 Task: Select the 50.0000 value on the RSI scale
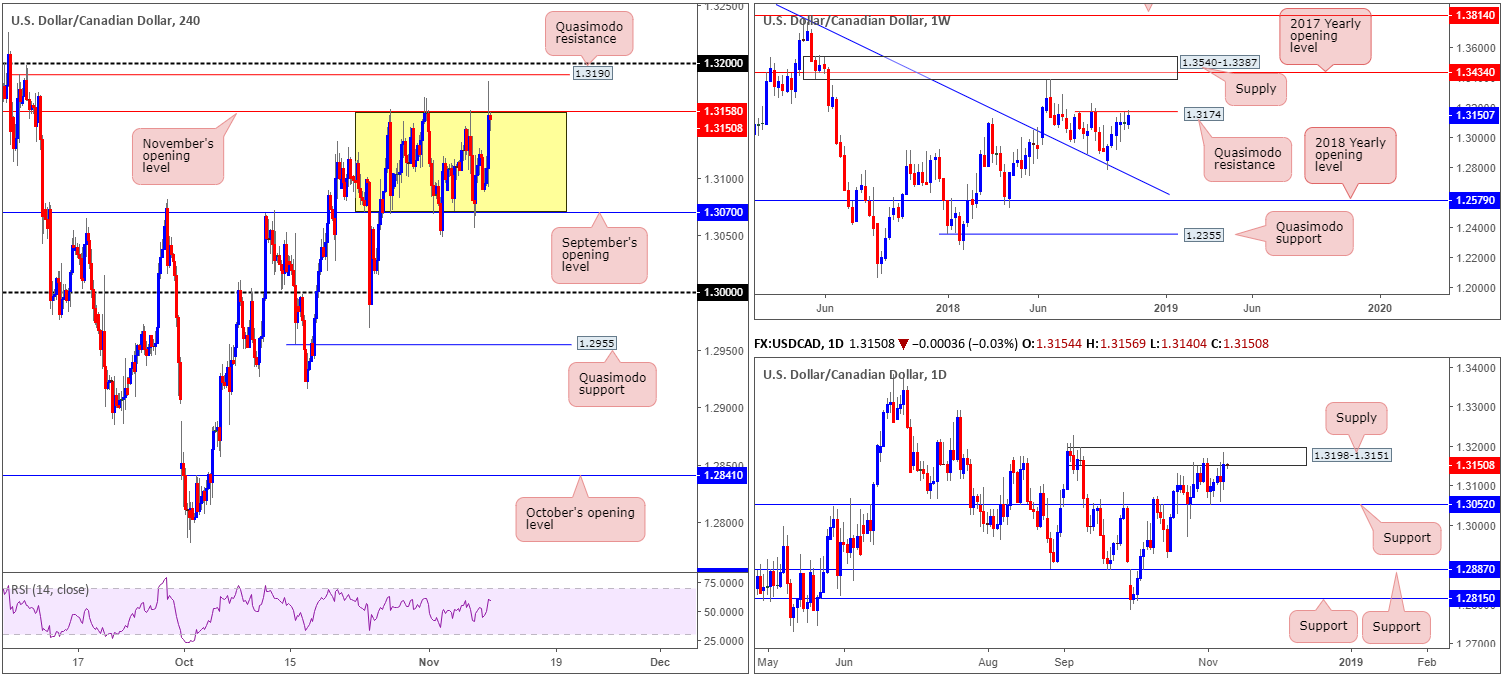(x=726, y=612)
